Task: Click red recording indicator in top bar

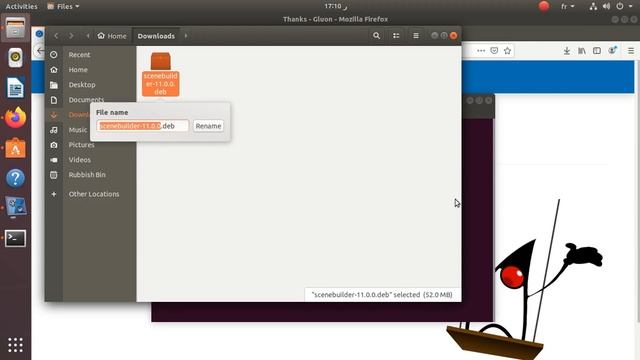Action: [x=543, y=6]
